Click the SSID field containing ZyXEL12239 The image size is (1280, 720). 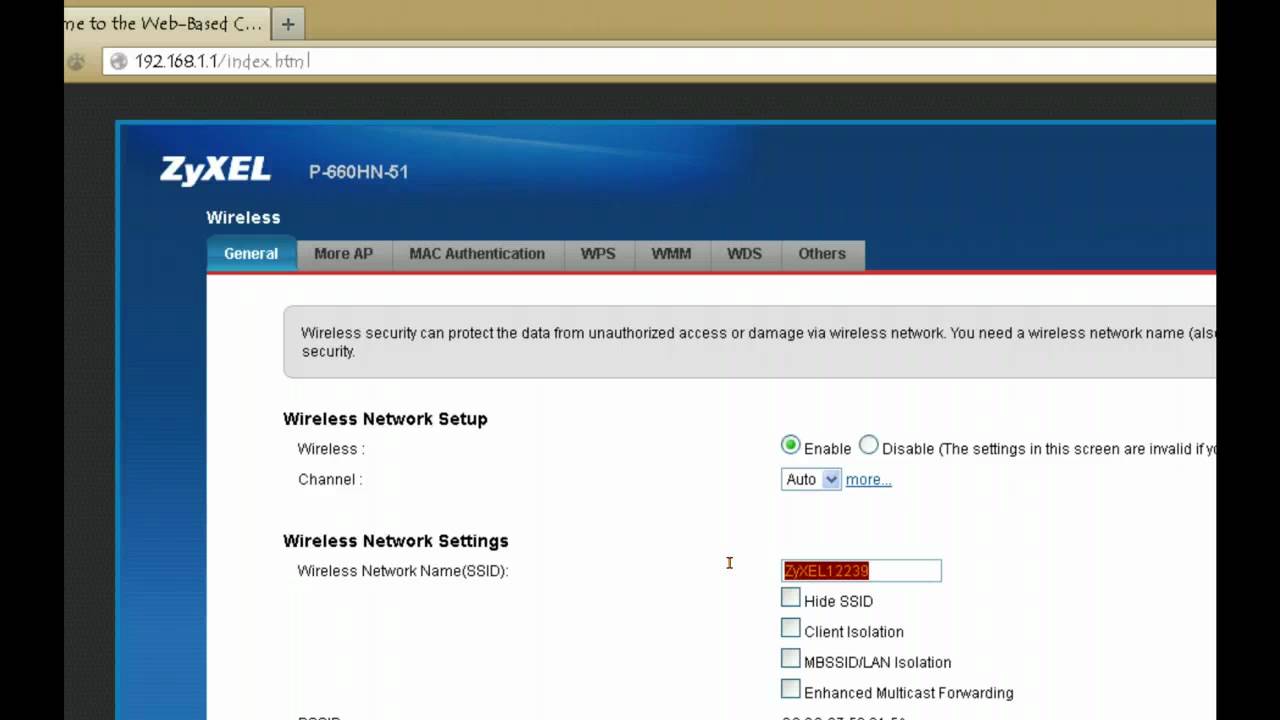(861, 570)
